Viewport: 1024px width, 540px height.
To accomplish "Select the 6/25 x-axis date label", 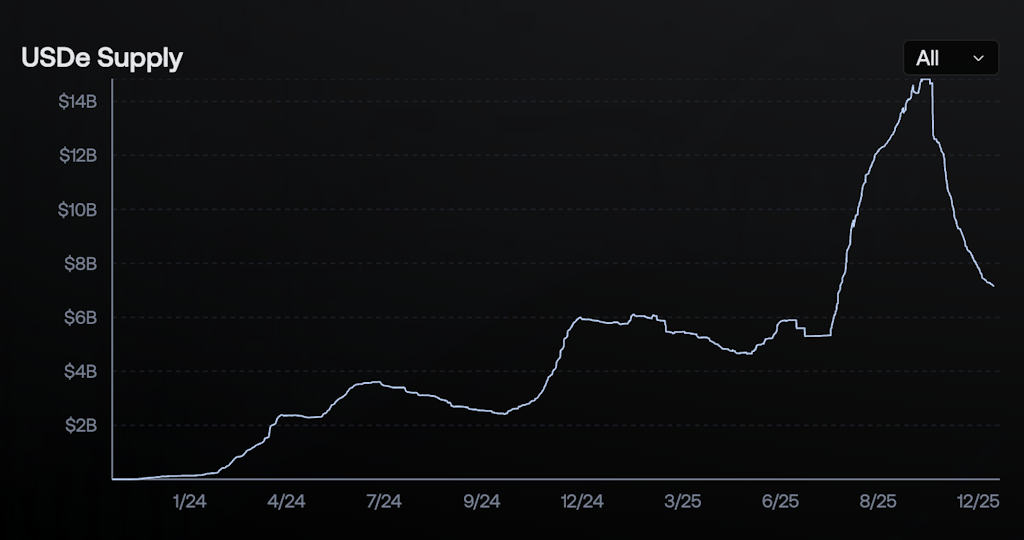I will click(780, 501).
